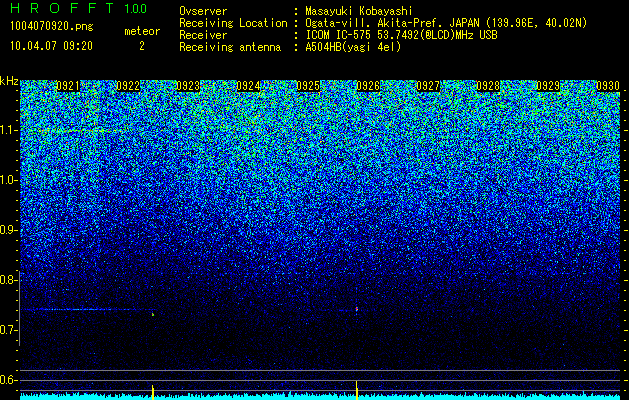Click the cyan signal power strip at bottom
Viewport: 629px width, 400px height.
320,396
